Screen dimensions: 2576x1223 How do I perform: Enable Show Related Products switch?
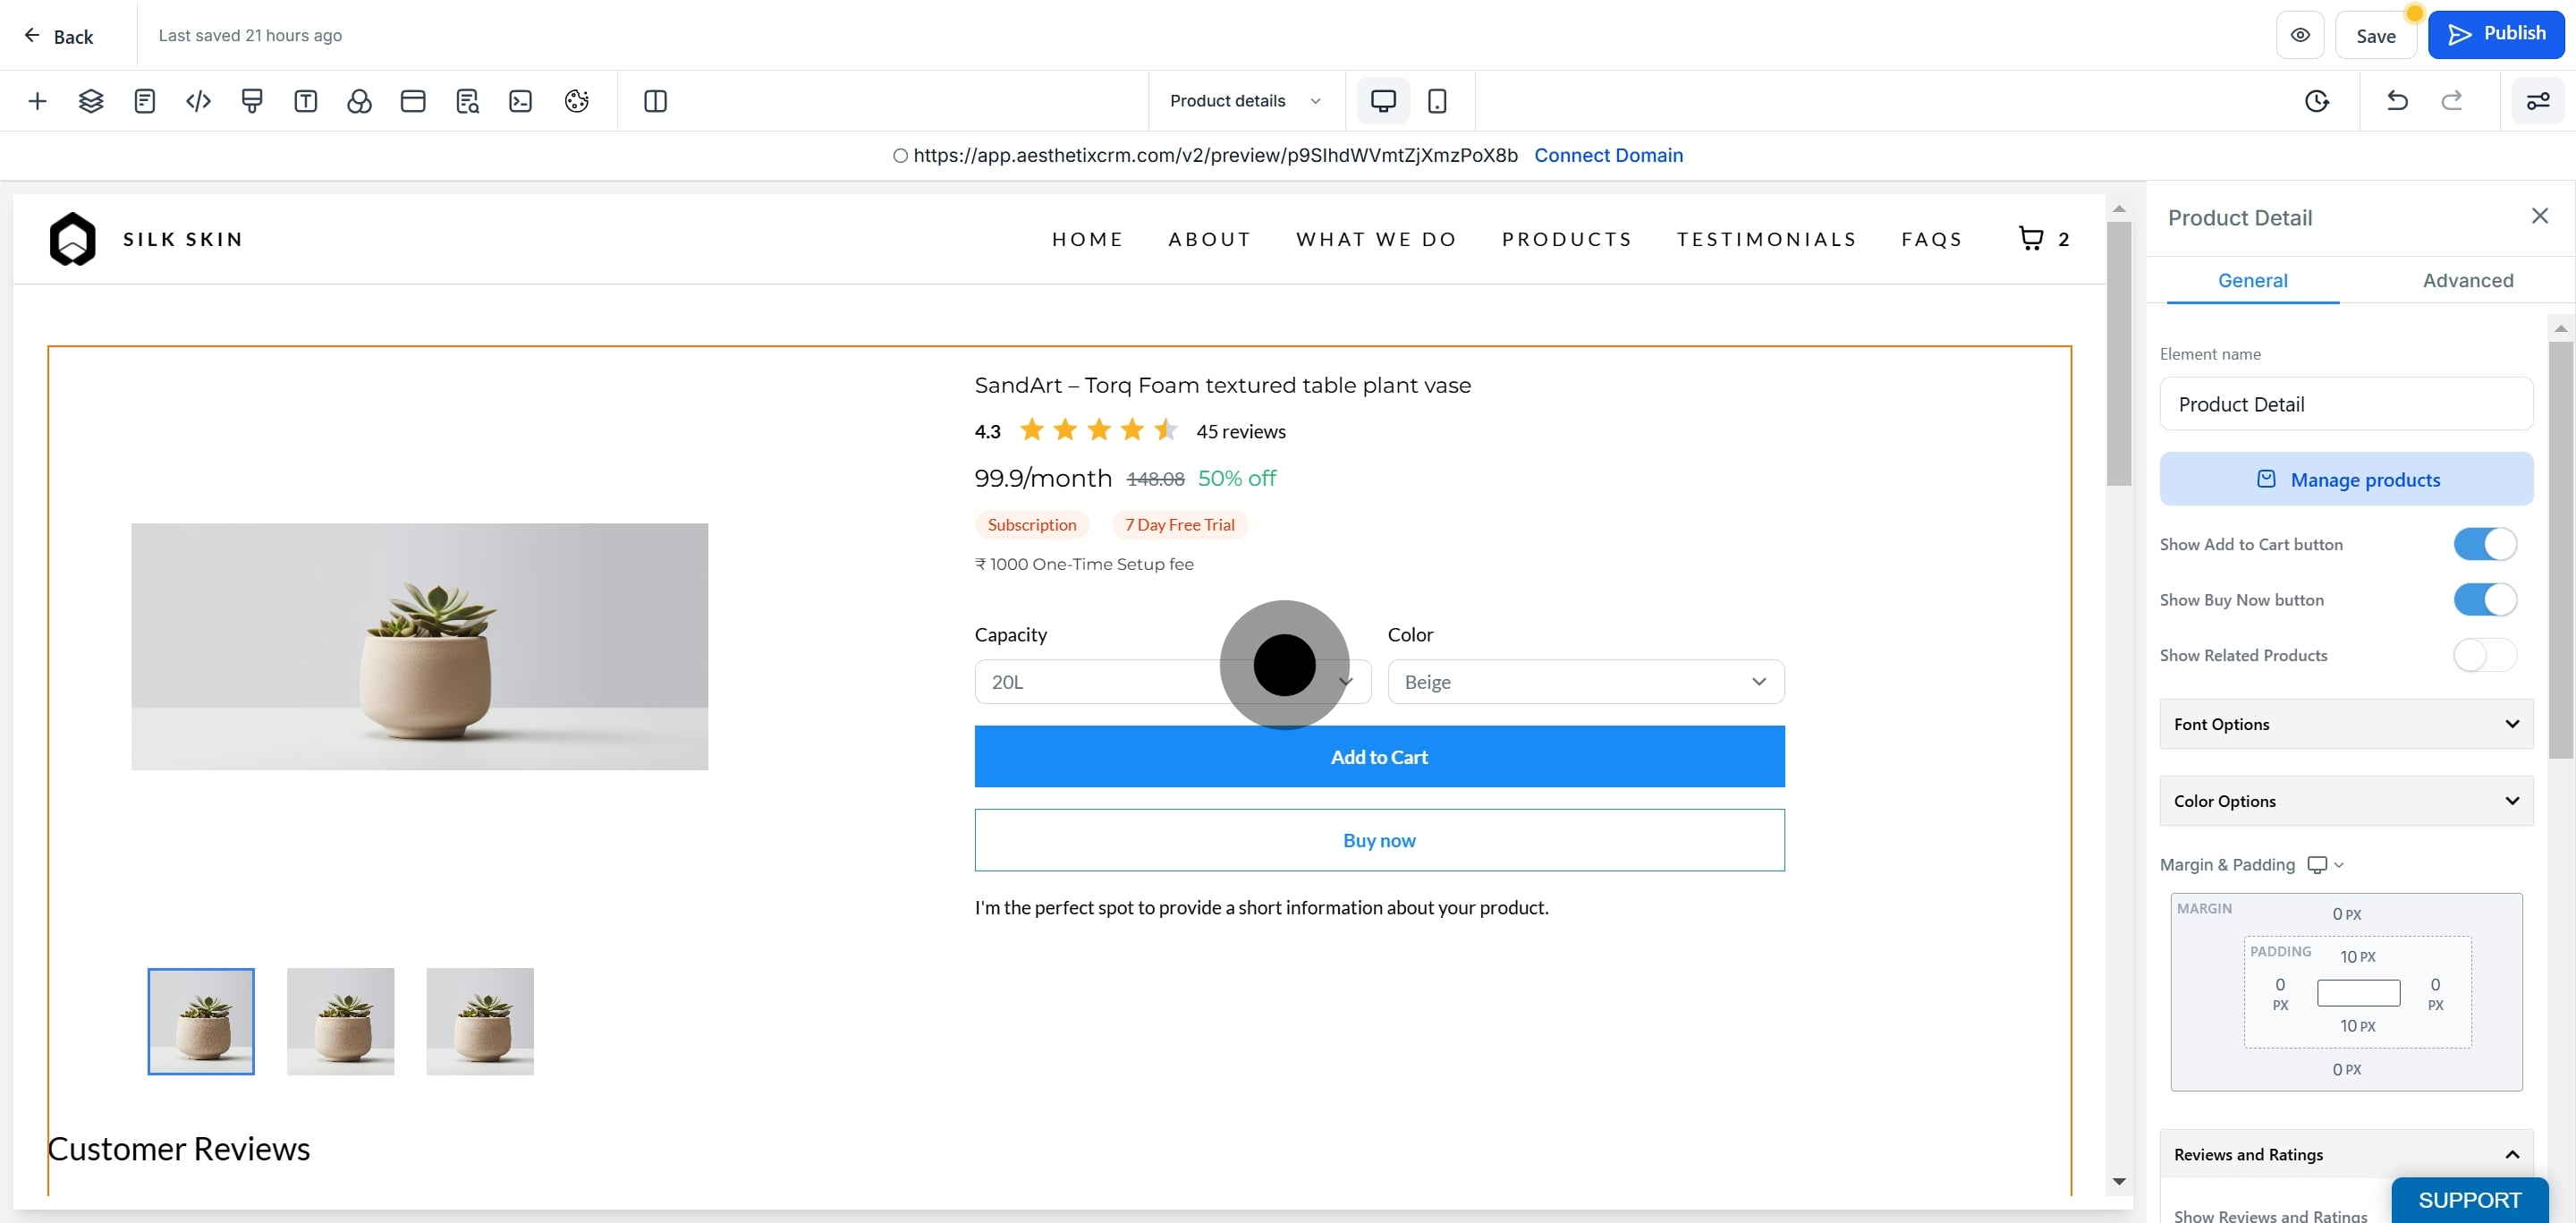2485,655
